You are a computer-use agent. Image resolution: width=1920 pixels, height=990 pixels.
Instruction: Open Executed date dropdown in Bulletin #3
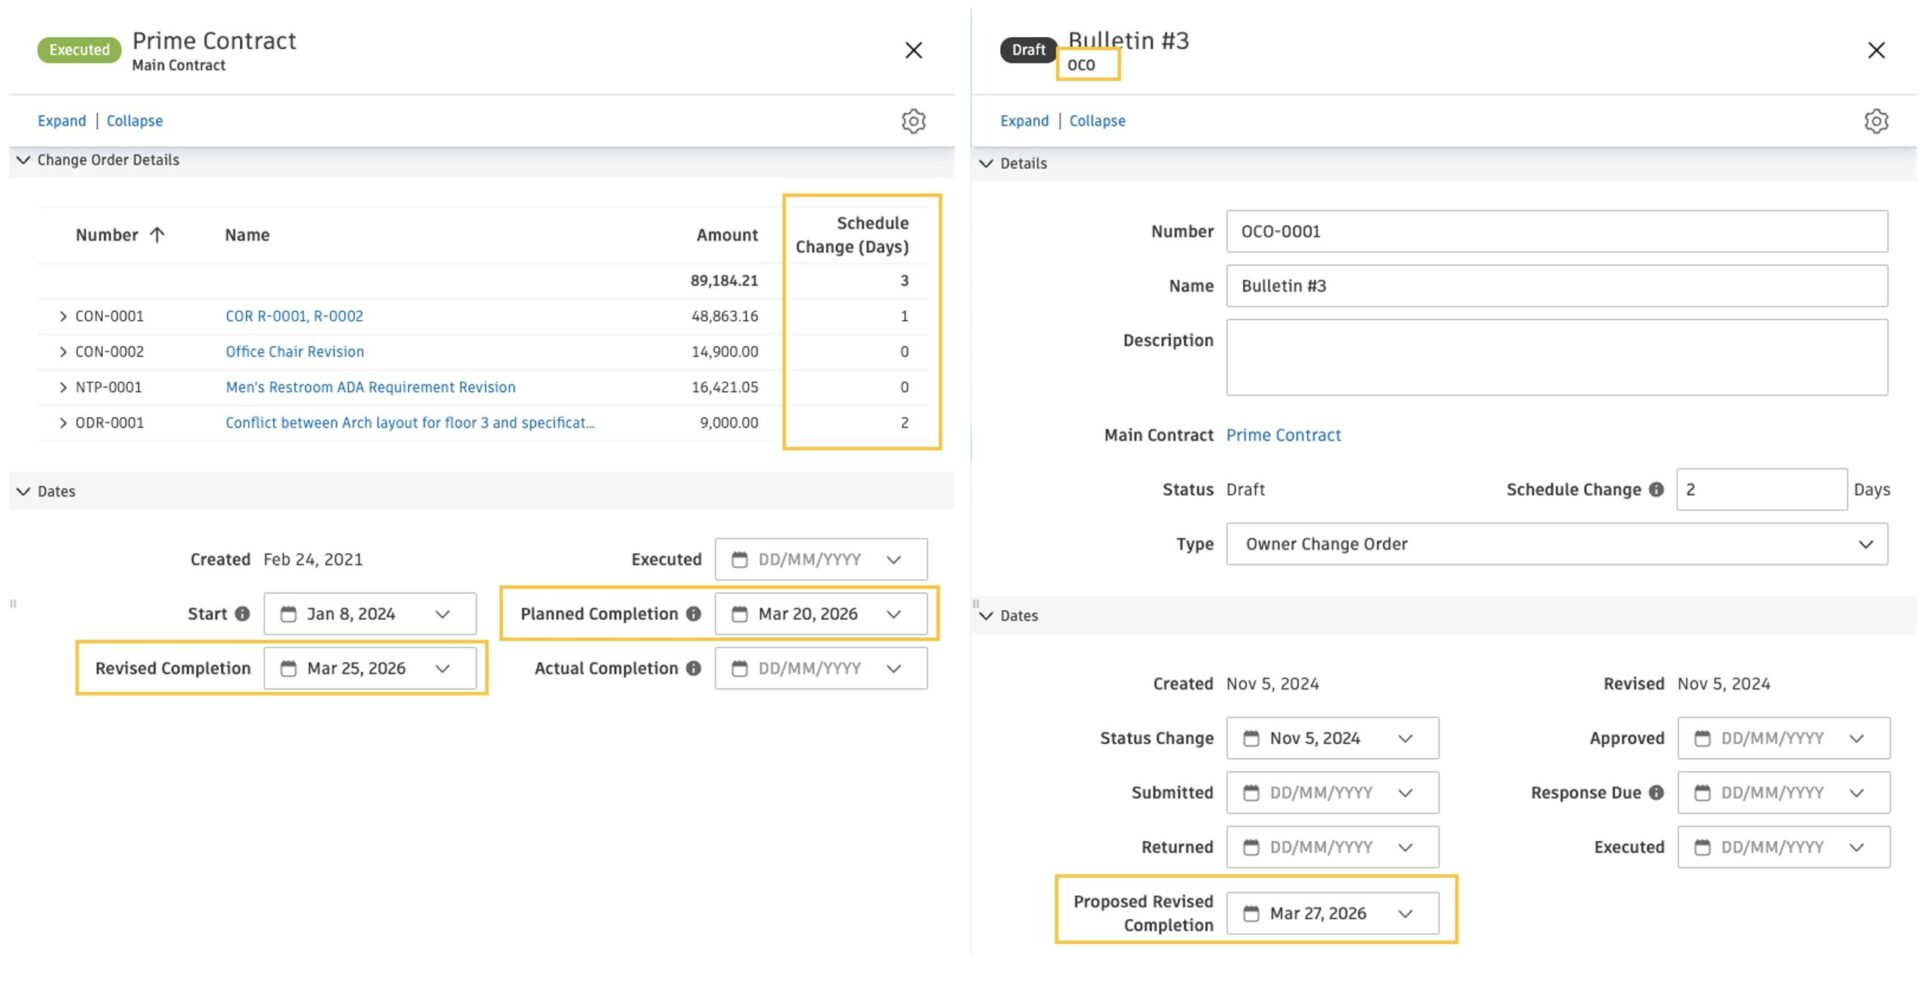(x=1857, y=847)
